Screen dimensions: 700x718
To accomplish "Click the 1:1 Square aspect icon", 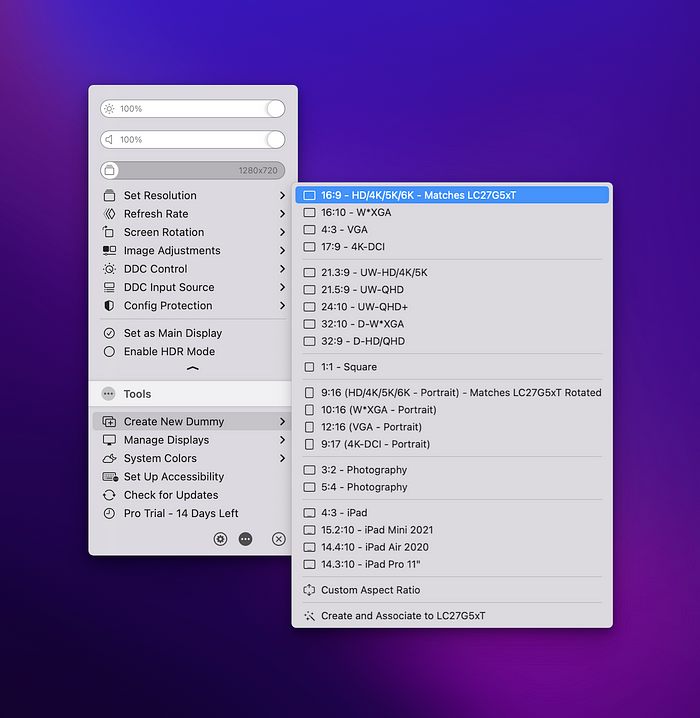I will [309, 367].
